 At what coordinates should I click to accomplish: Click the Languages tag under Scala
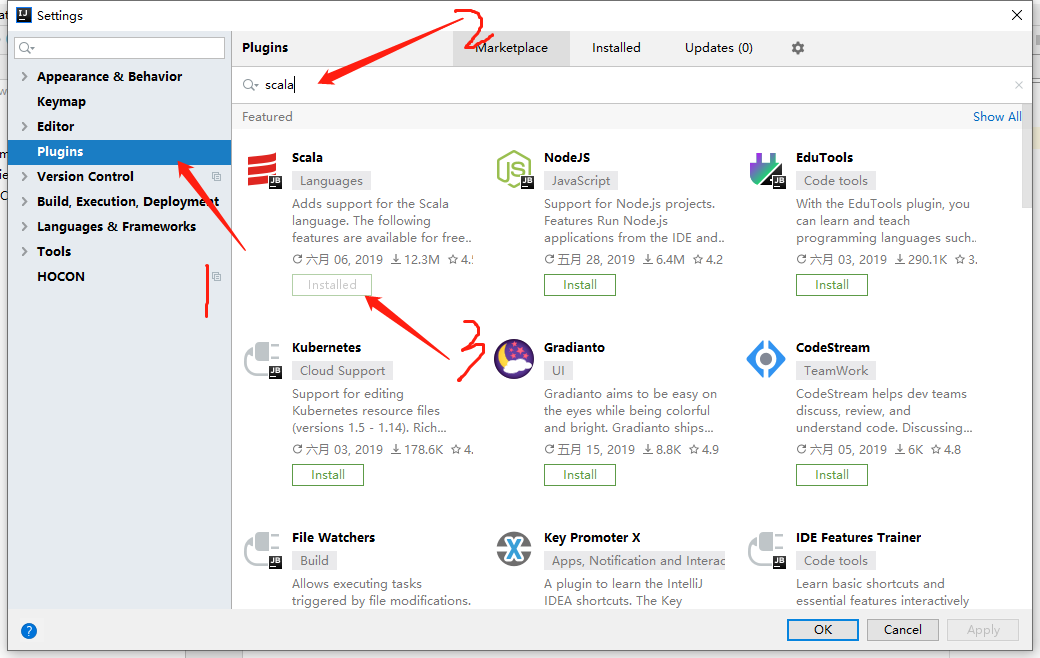[x=331, y=180]
